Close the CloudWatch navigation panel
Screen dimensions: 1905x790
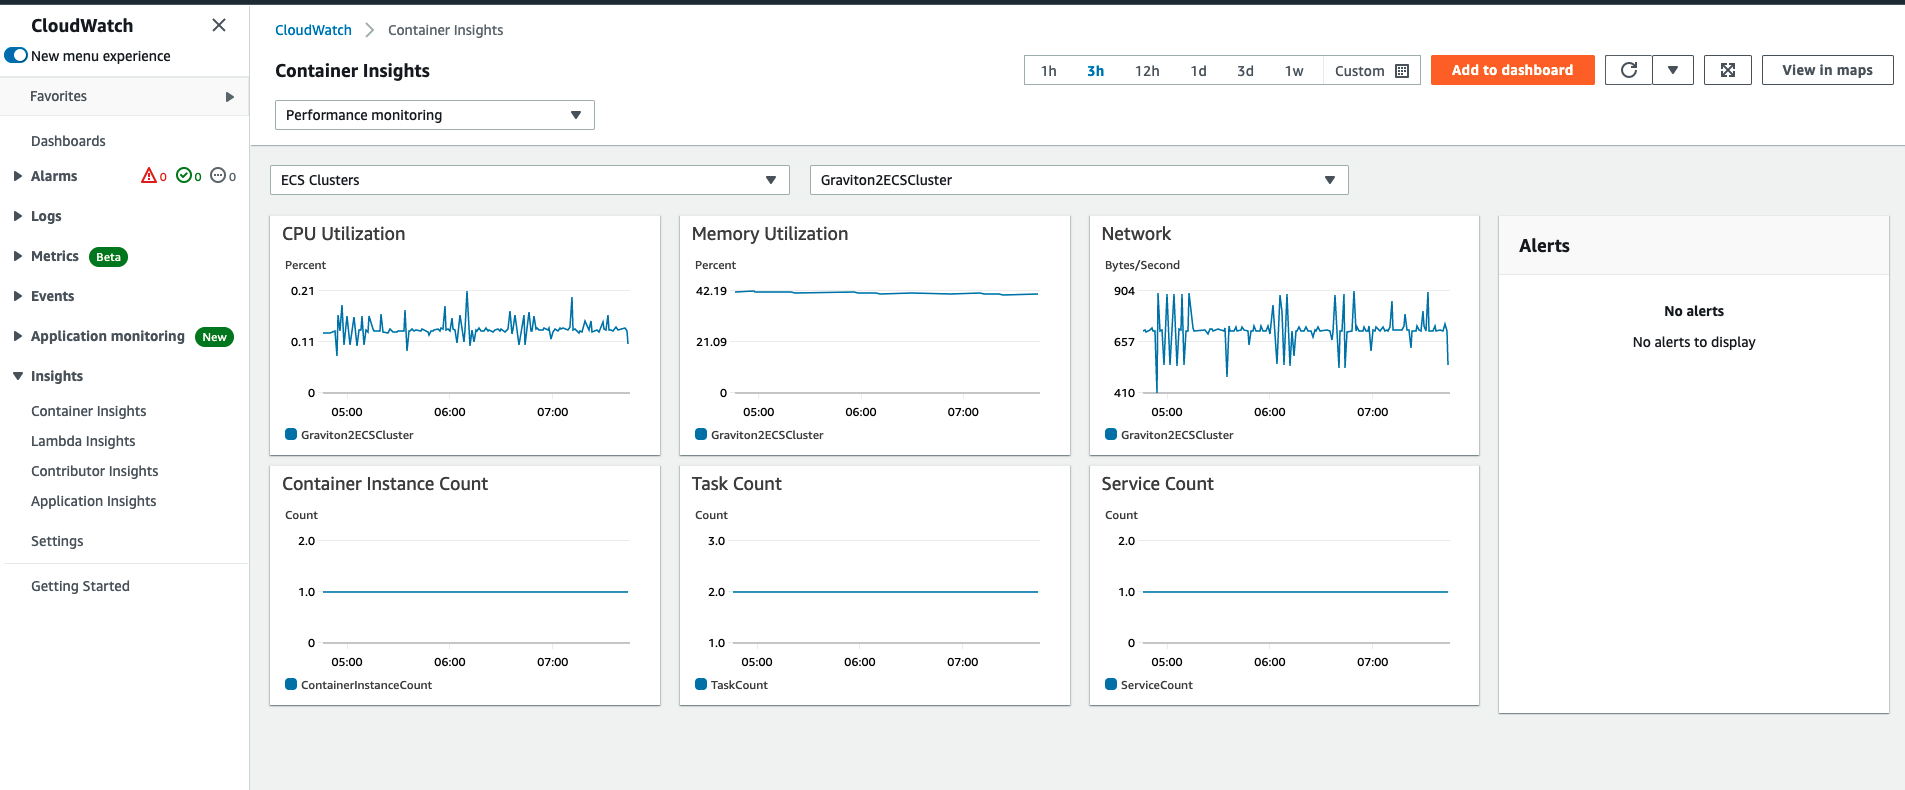[219, 25]
